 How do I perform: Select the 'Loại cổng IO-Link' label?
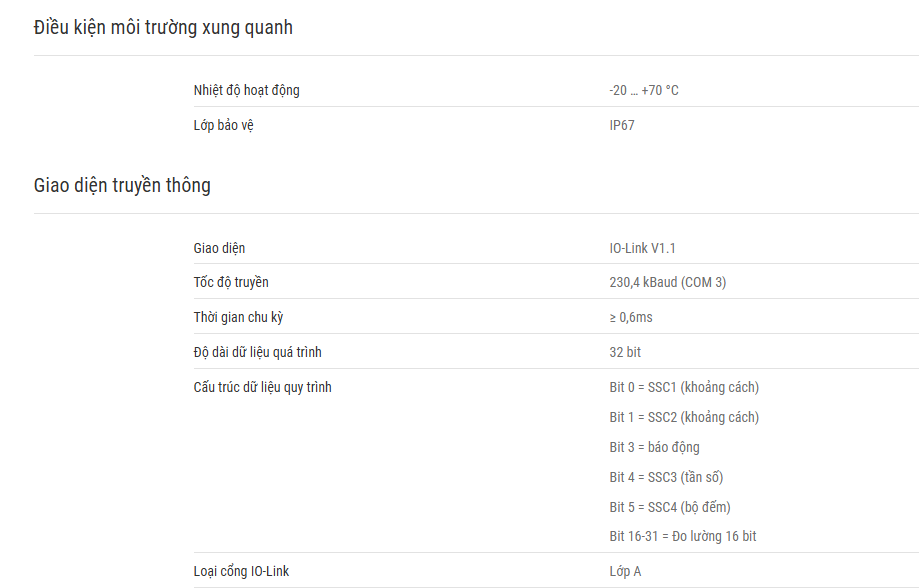pos(241,572)
